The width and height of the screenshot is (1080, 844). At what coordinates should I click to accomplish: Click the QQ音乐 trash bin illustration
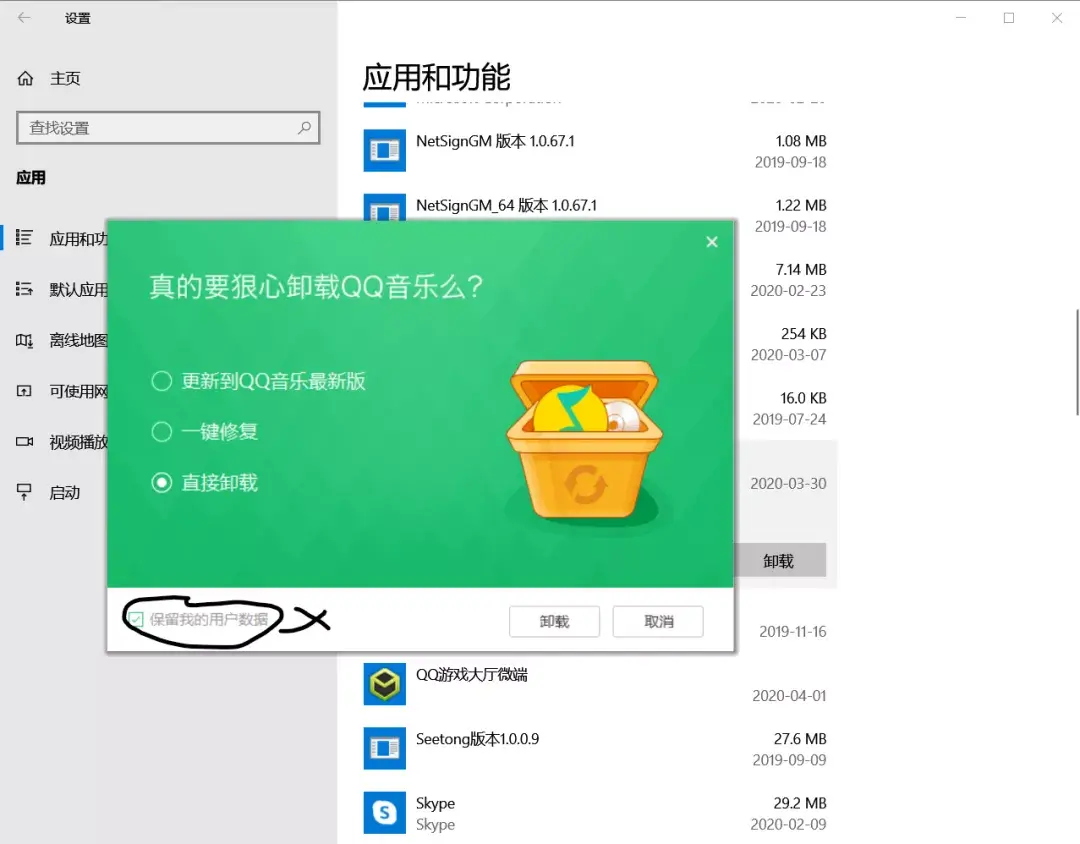pos(584,440)
